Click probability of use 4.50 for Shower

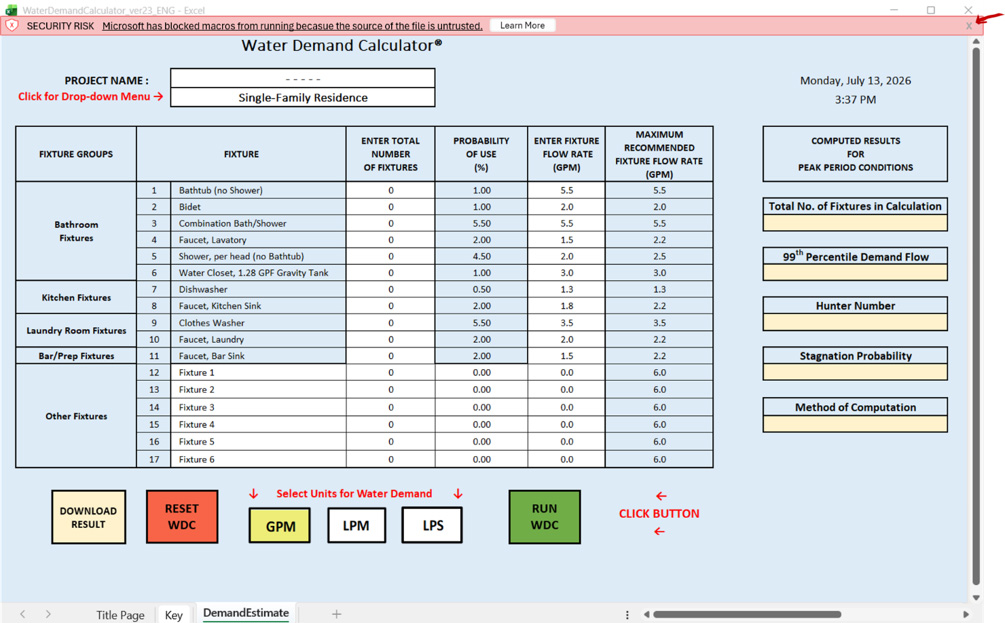tap(481, 256)
